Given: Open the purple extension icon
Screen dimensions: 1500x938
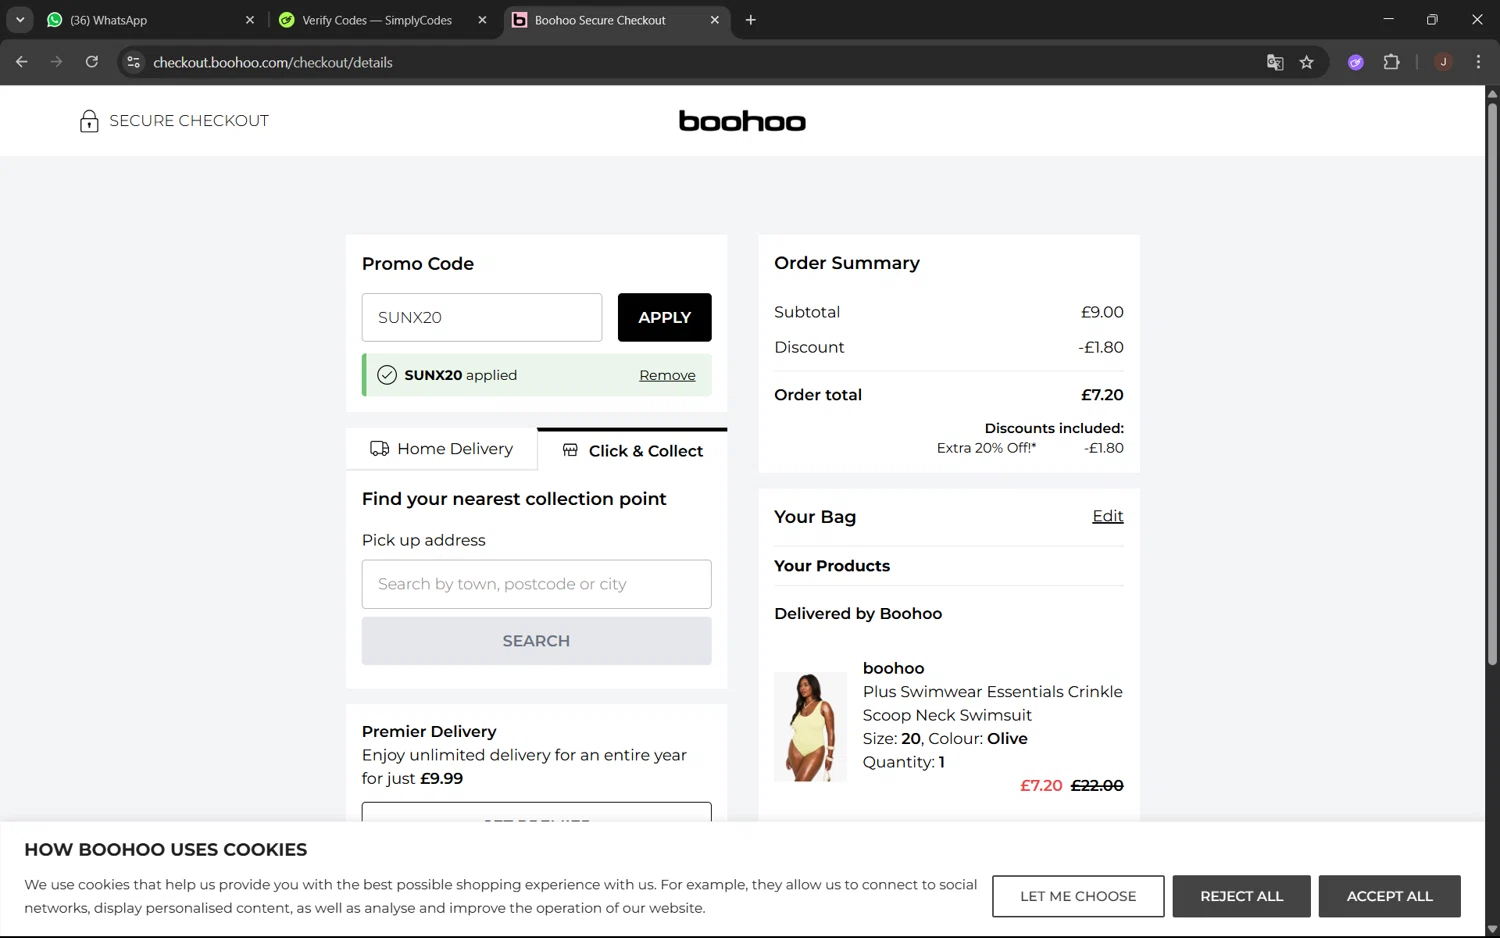Looking at the screenshot, I should coord(1356,62).
